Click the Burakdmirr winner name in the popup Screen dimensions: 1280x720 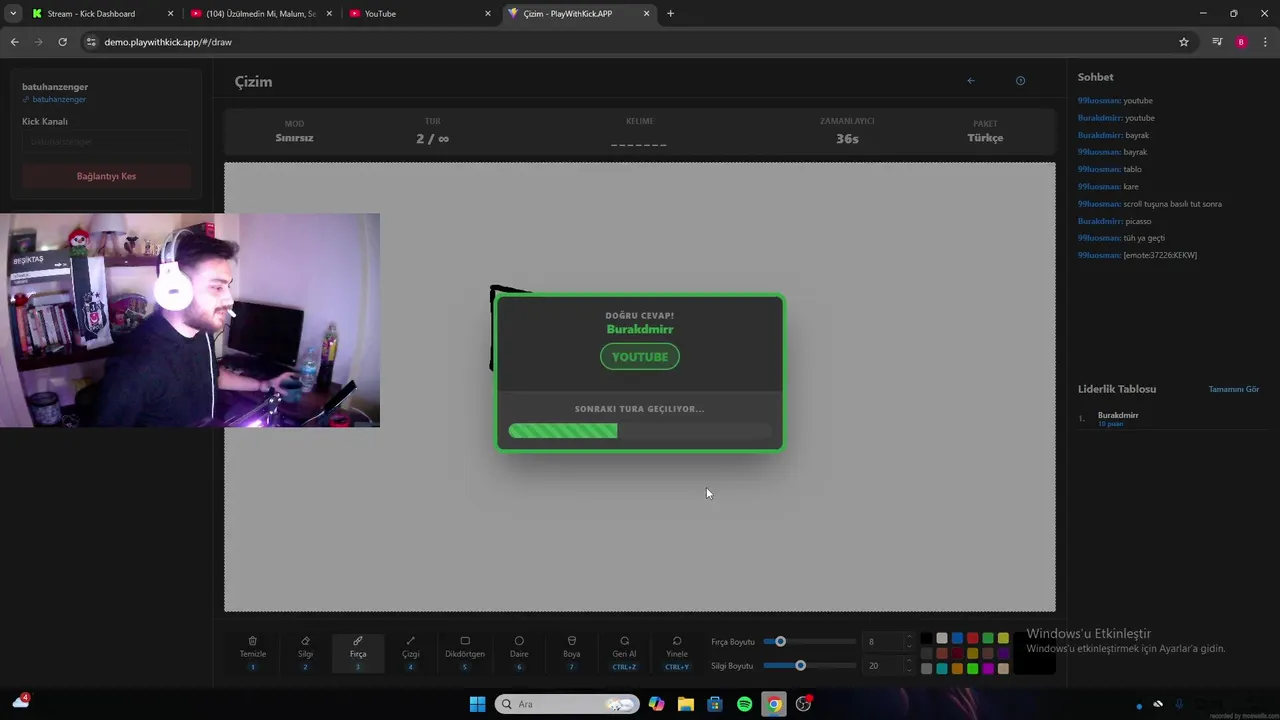pos(640,329)
